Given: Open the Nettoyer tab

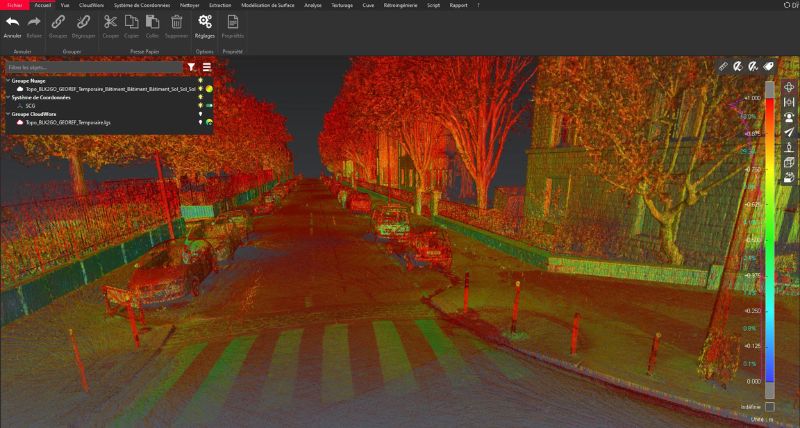Looking at the screenshot, I should [x=190, y=5].
